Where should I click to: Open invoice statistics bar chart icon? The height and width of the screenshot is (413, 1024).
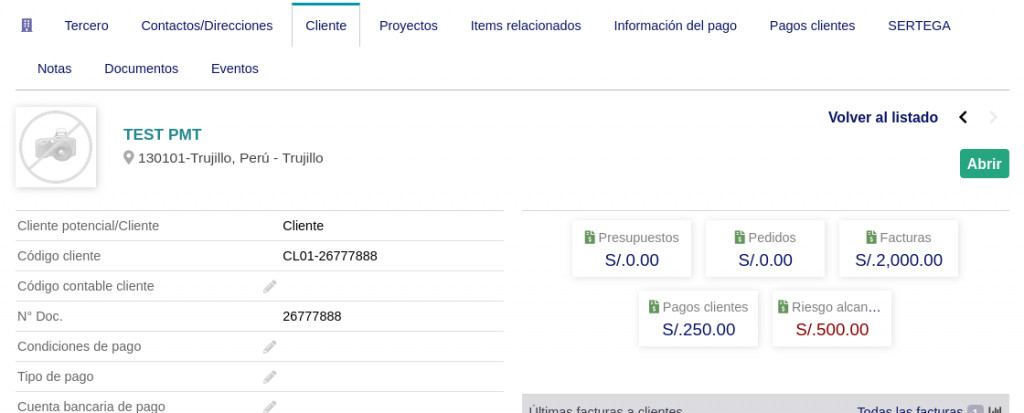[x=994, y=410]
